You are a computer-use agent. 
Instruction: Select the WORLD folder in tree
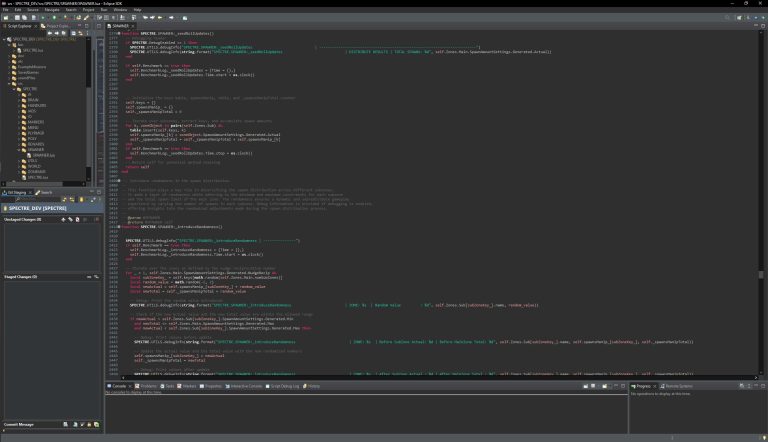[31, 166]
